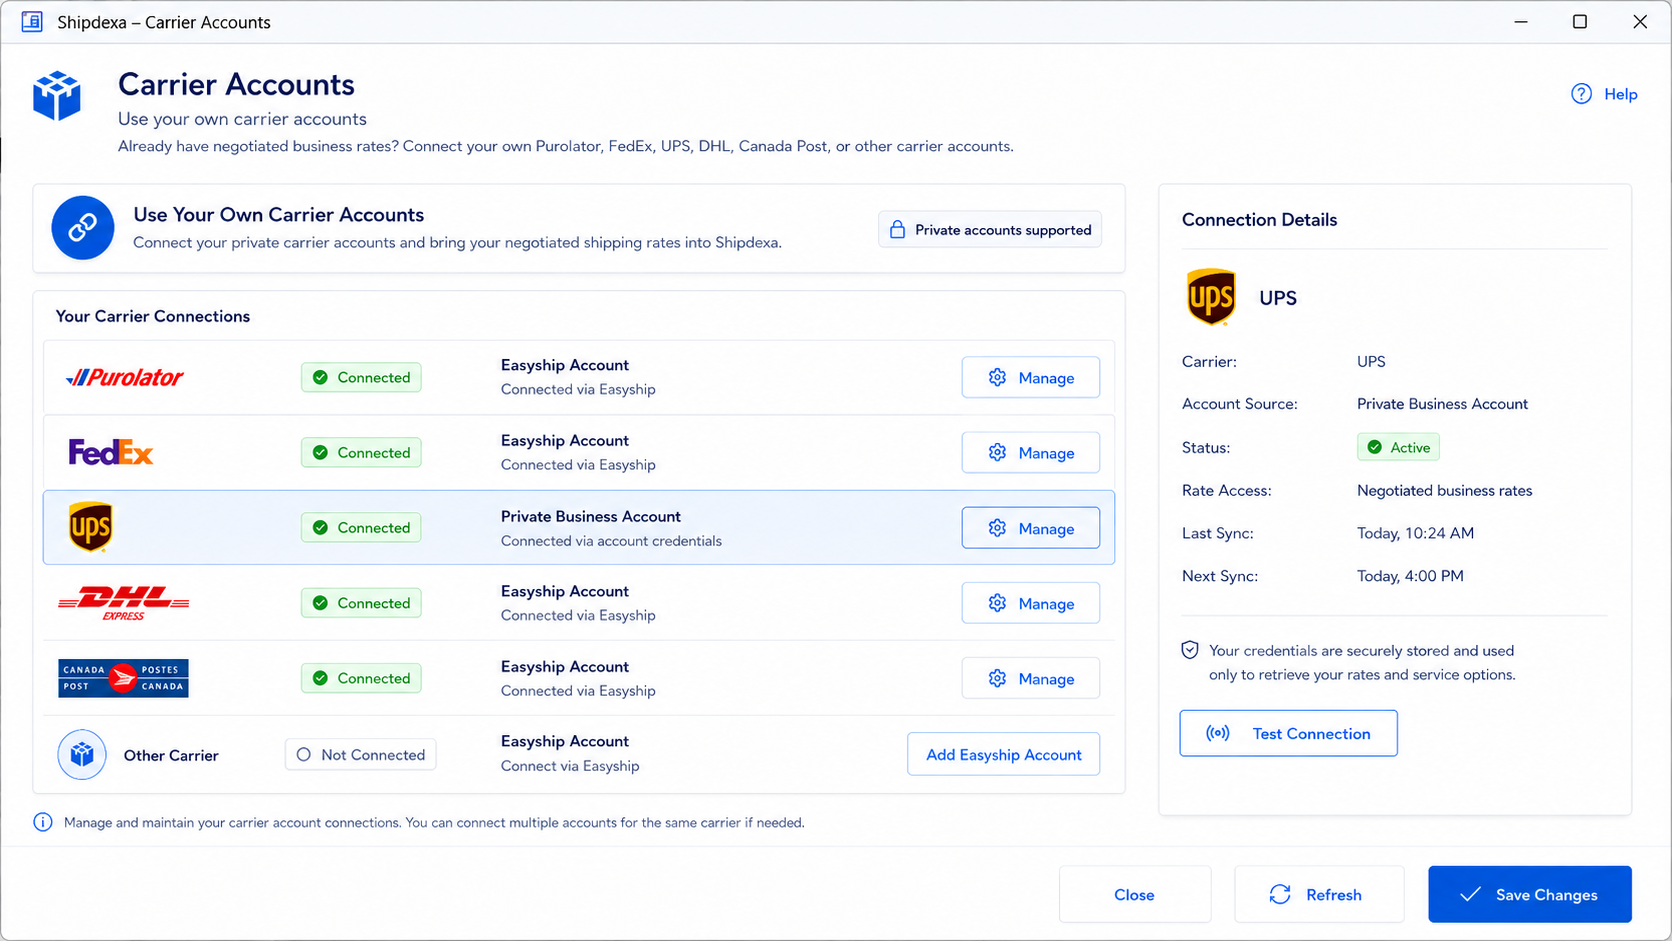This screenshot has height=941, width=1672.
Task: Click the circular arrows icon in Refresh
Action: tap(1280, 894)
